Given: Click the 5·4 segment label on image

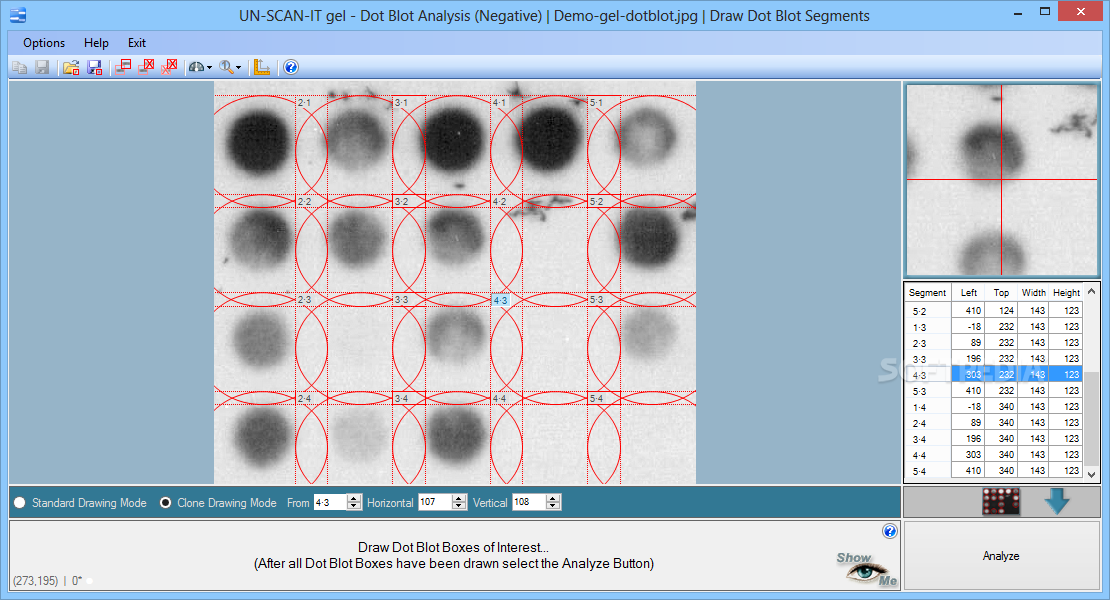Looking at the screenshot, I should pos(597,398).
